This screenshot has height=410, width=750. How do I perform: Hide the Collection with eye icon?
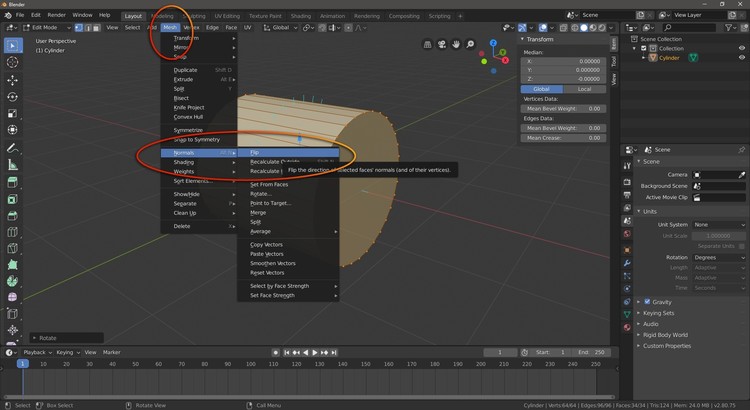(x=742, y=48)
